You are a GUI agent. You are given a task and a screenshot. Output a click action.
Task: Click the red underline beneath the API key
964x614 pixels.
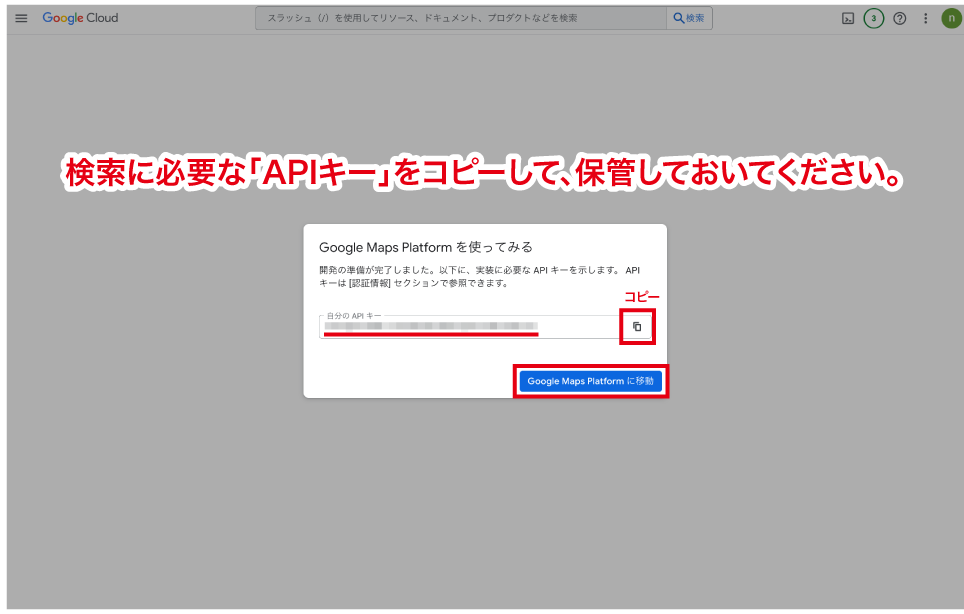tap(430, 334)
